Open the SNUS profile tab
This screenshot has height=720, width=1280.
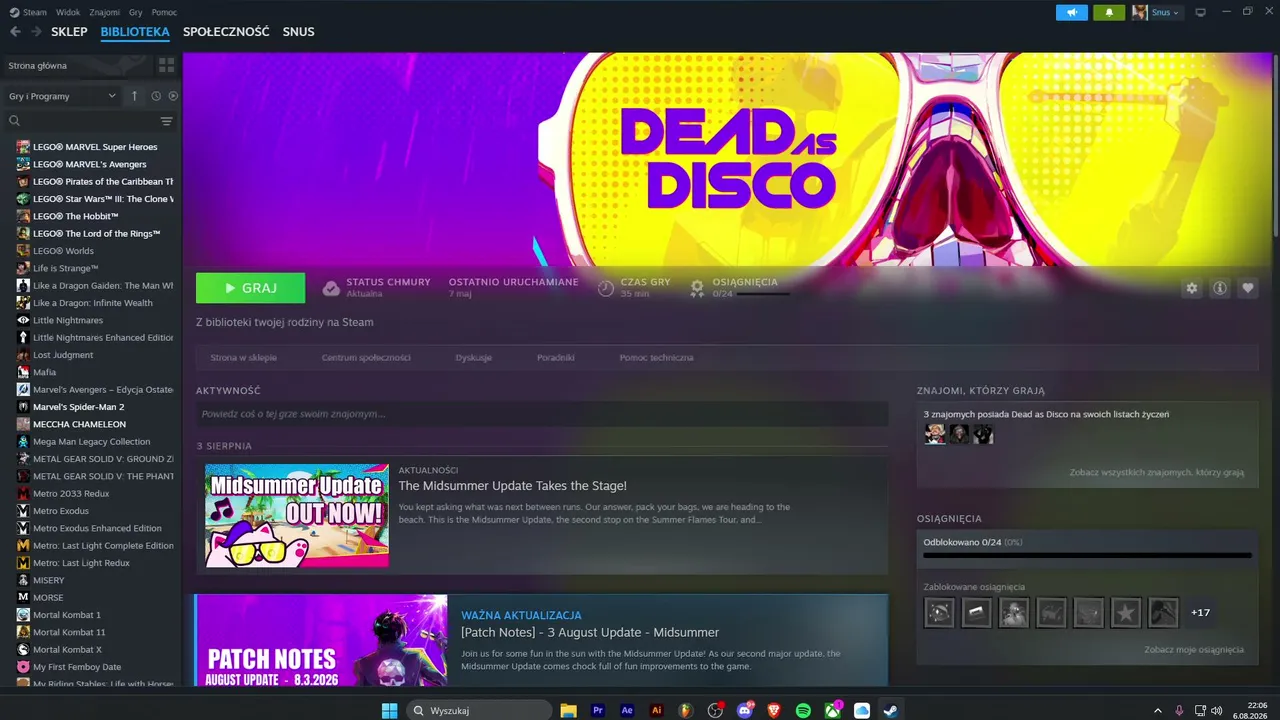pos(298,32)
